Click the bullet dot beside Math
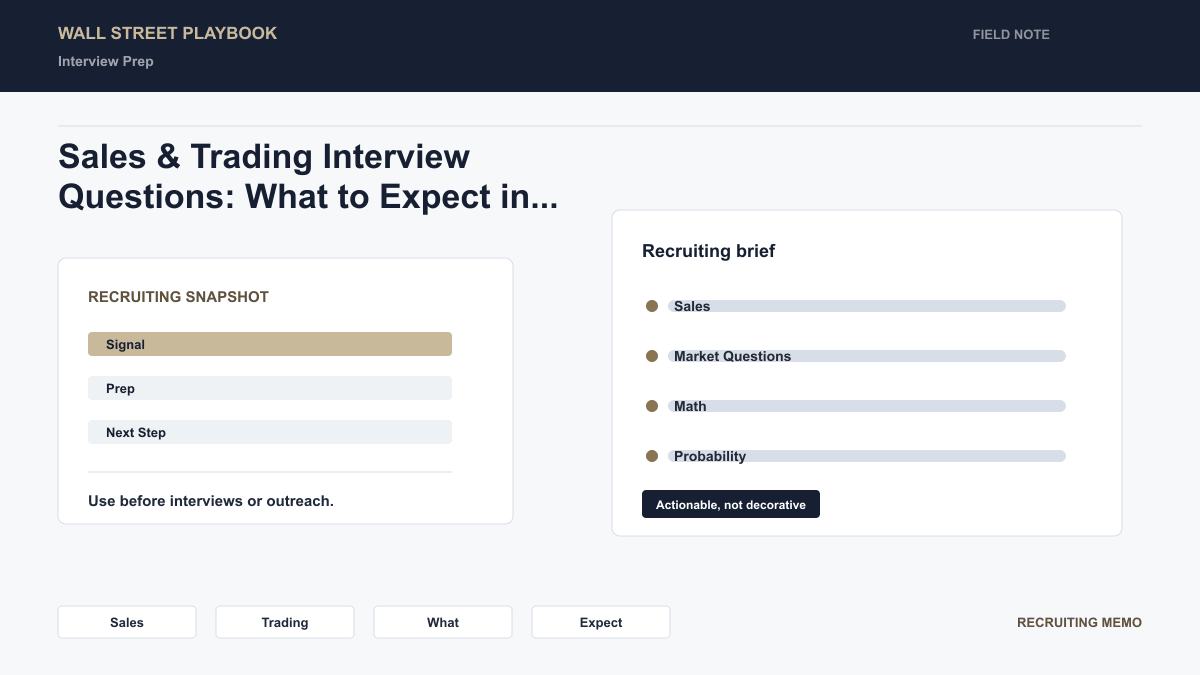Image resolution: width=1200 pixels, height=675 pixels. [x=652, y=406]
